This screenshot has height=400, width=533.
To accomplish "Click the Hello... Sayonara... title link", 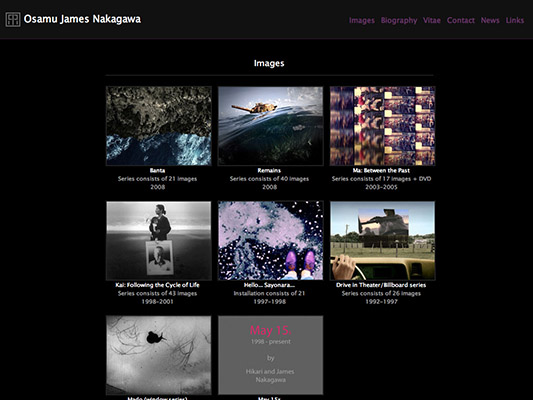I will (269, 285).
